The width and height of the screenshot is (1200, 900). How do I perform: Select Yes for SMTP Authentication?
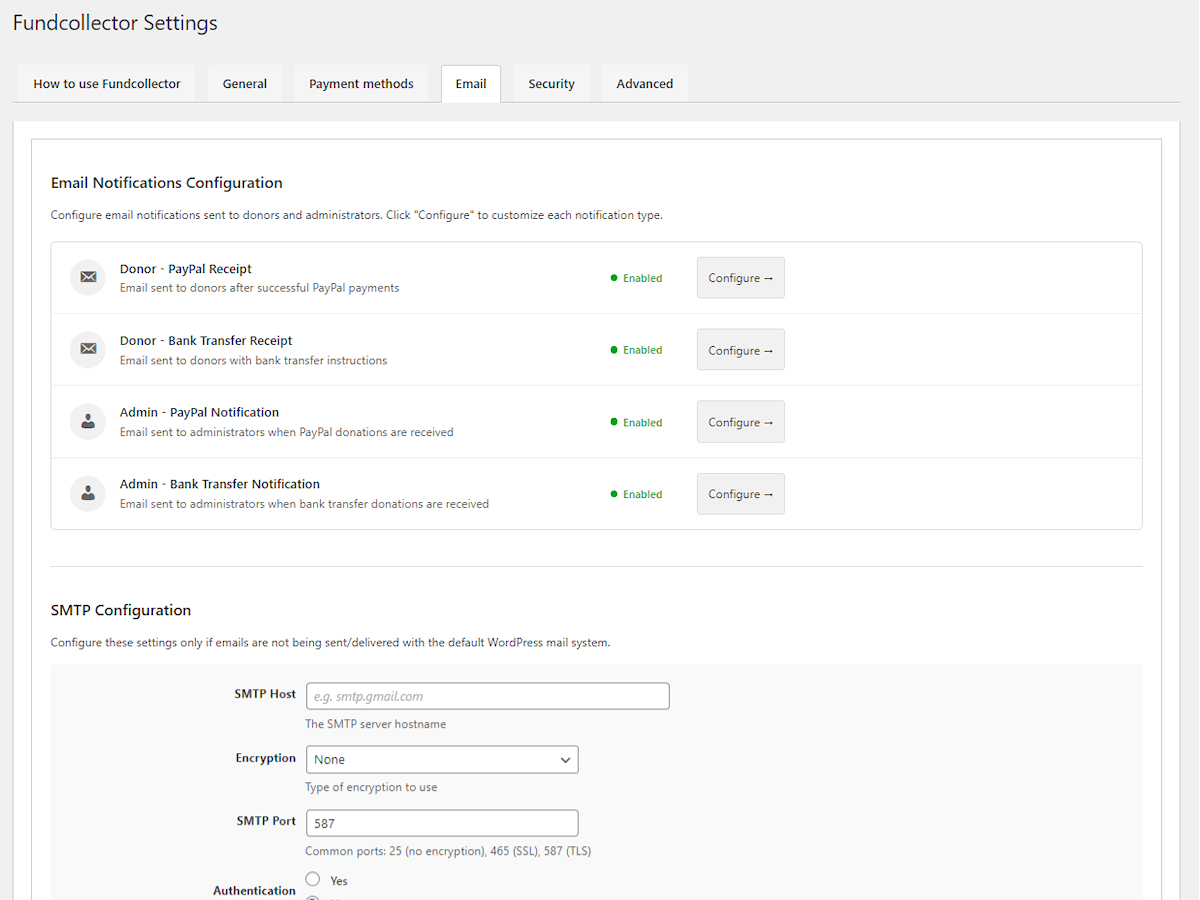[x=313, y=879]
